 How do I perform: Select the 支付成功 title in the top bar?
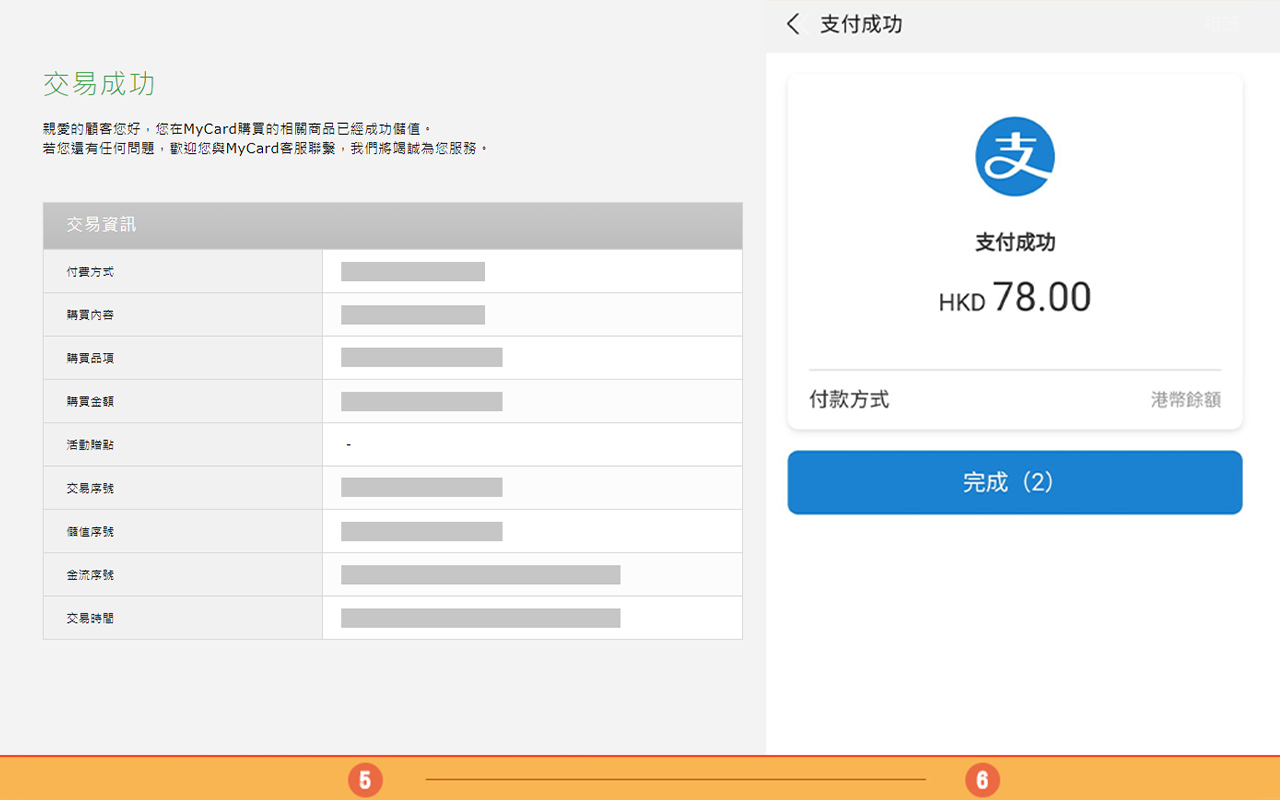click(x=861, y=24)
